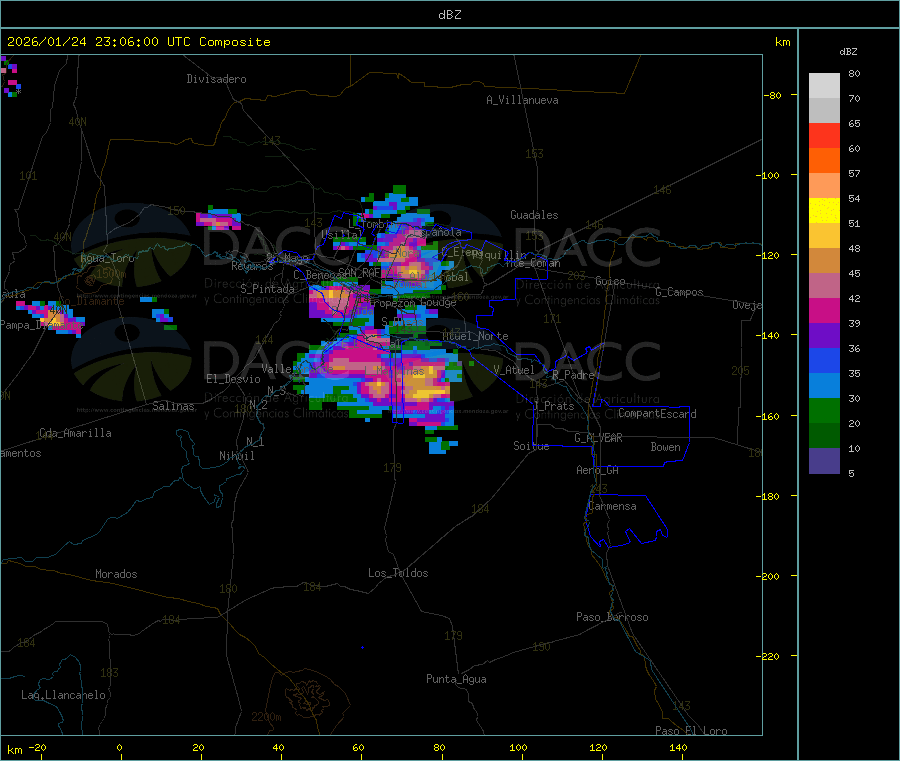Viewport: 900px width, 761px height.
Task: Click the Cda_Amarilla map label
Action: pyautogui.click(x=75, y=433)
